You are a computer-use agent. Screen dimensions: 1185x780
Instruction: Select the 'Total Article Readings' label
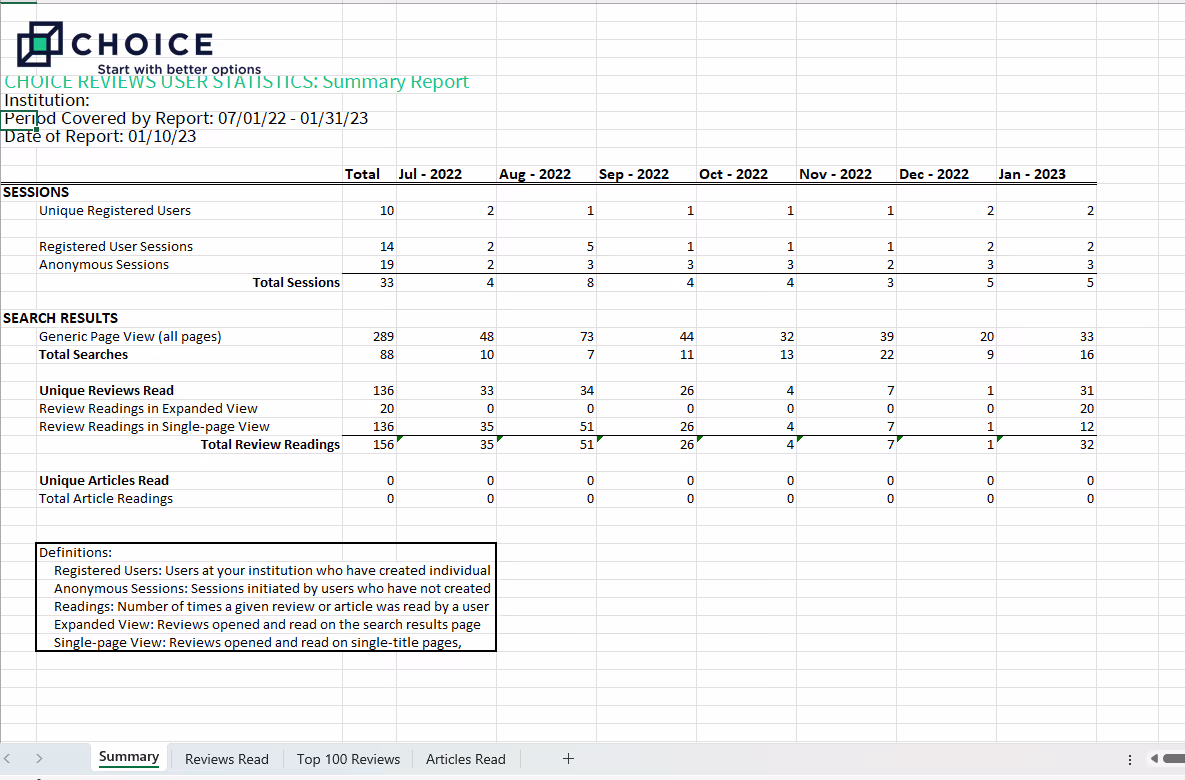coord(106,499)
